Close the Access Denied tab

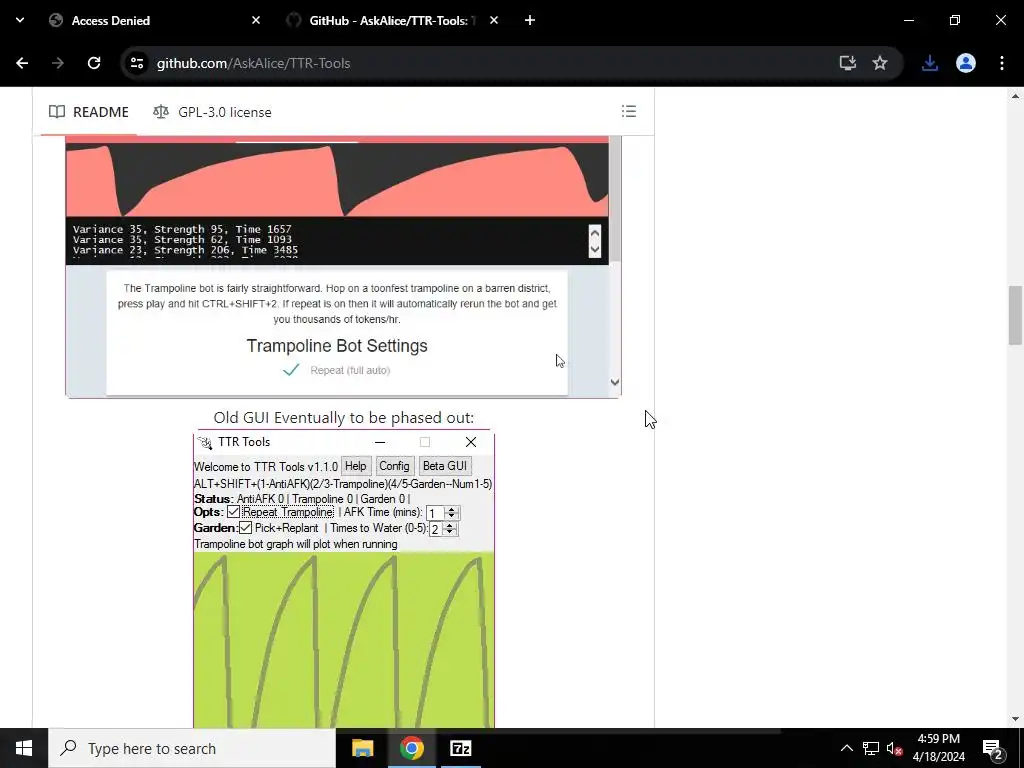pos(256,20)
